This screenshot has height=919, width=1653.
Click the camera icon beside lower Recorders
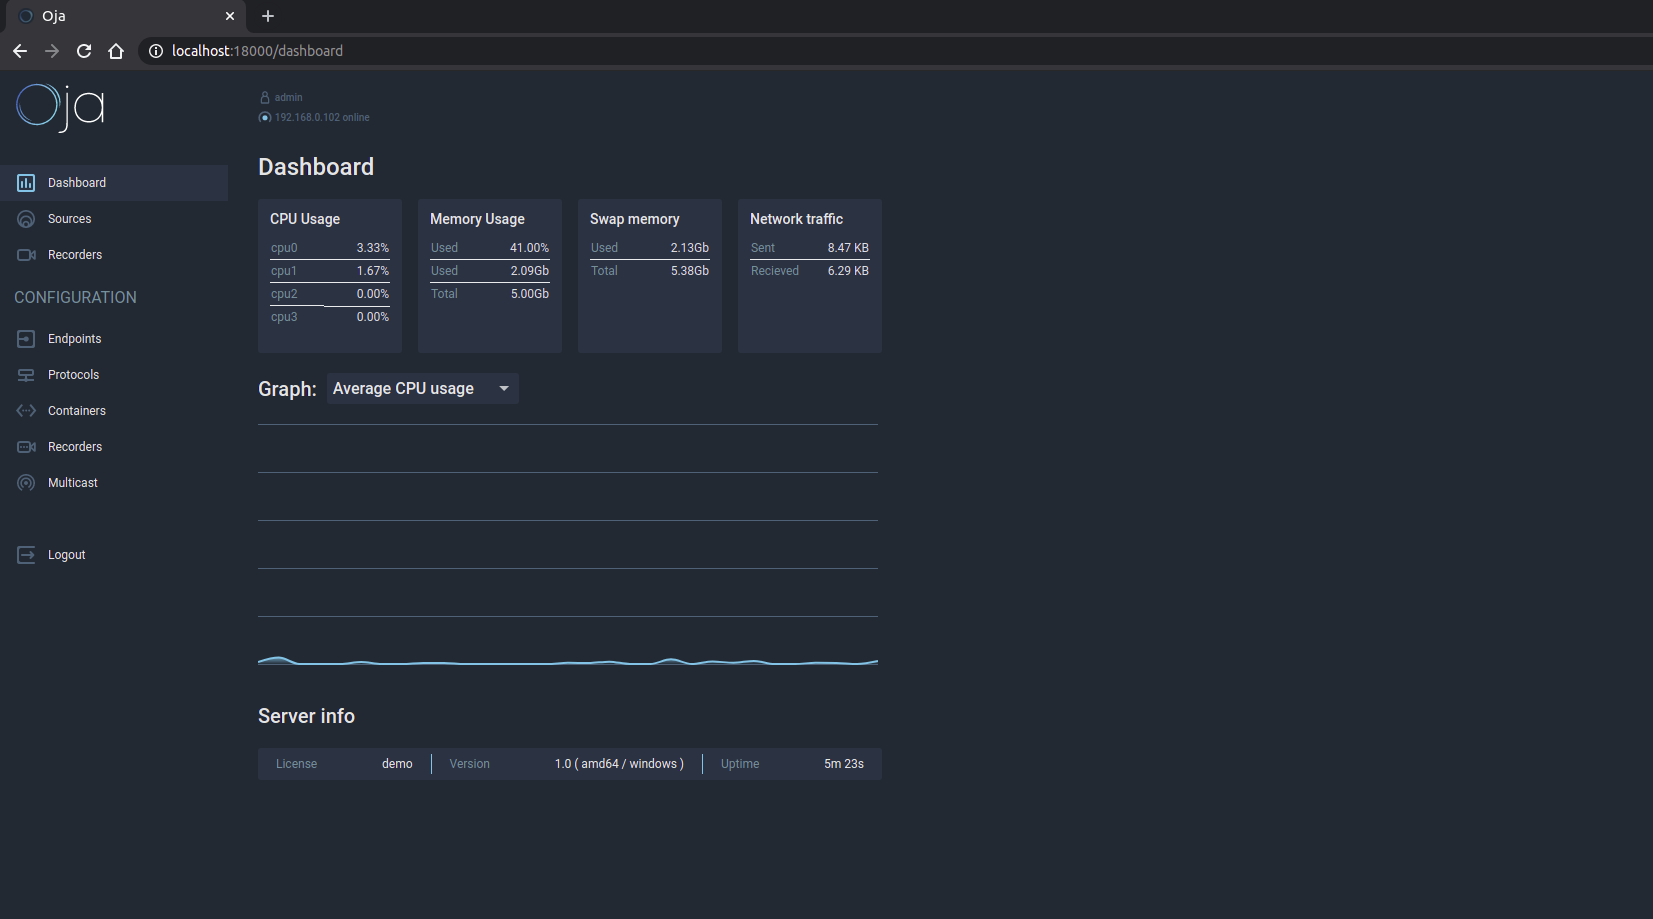pos(26,447)
